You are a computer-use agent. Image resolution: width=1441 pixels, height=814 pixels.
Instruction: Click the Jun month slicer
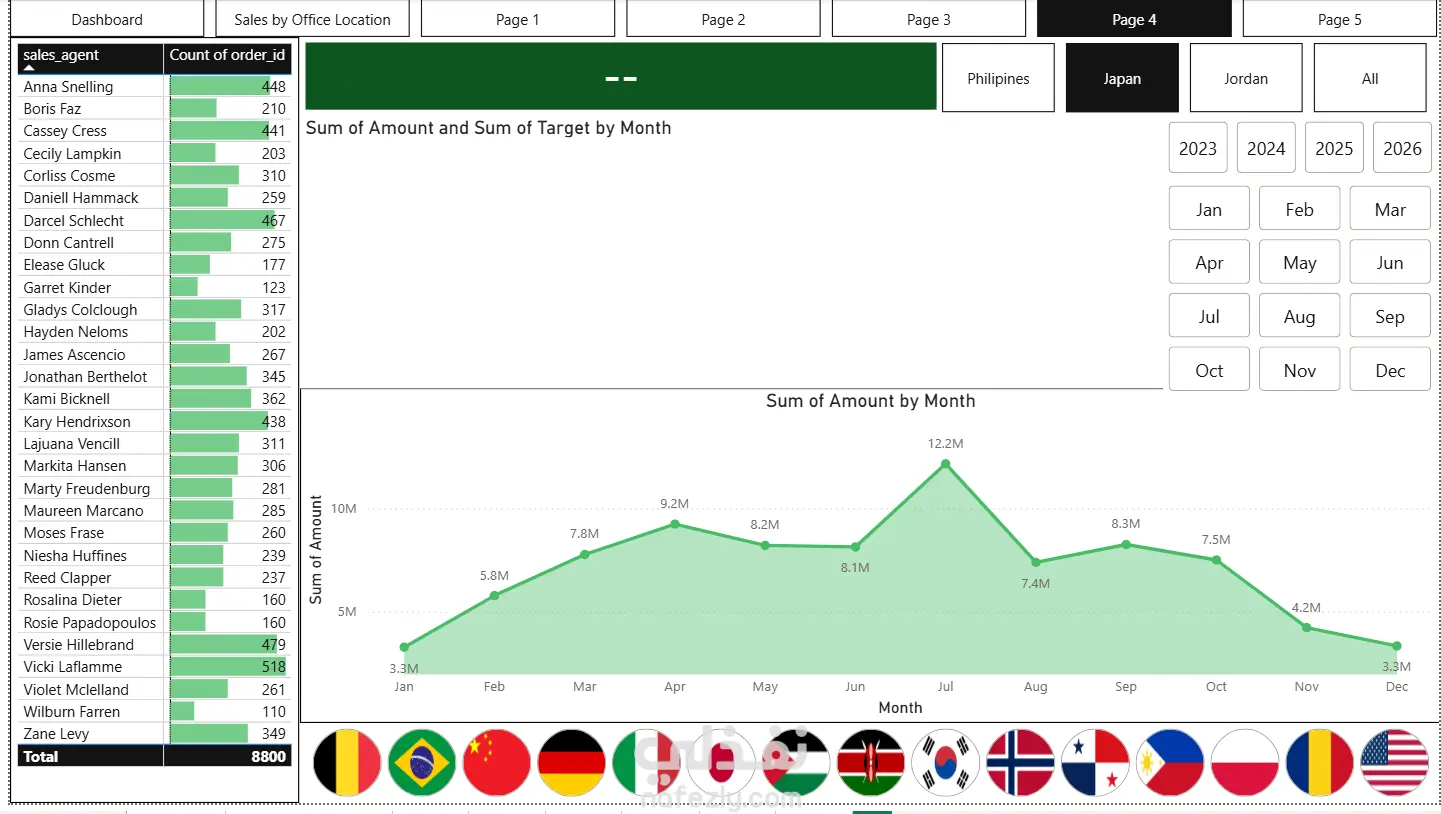point(1390,262)
